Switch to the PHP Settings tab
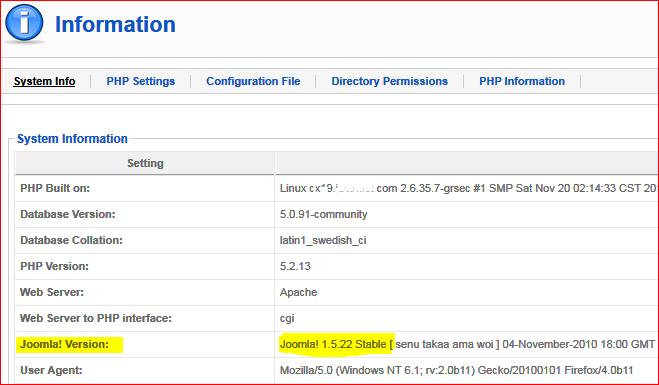This screenshot has height=385, width=659. [x=140, y=81]
